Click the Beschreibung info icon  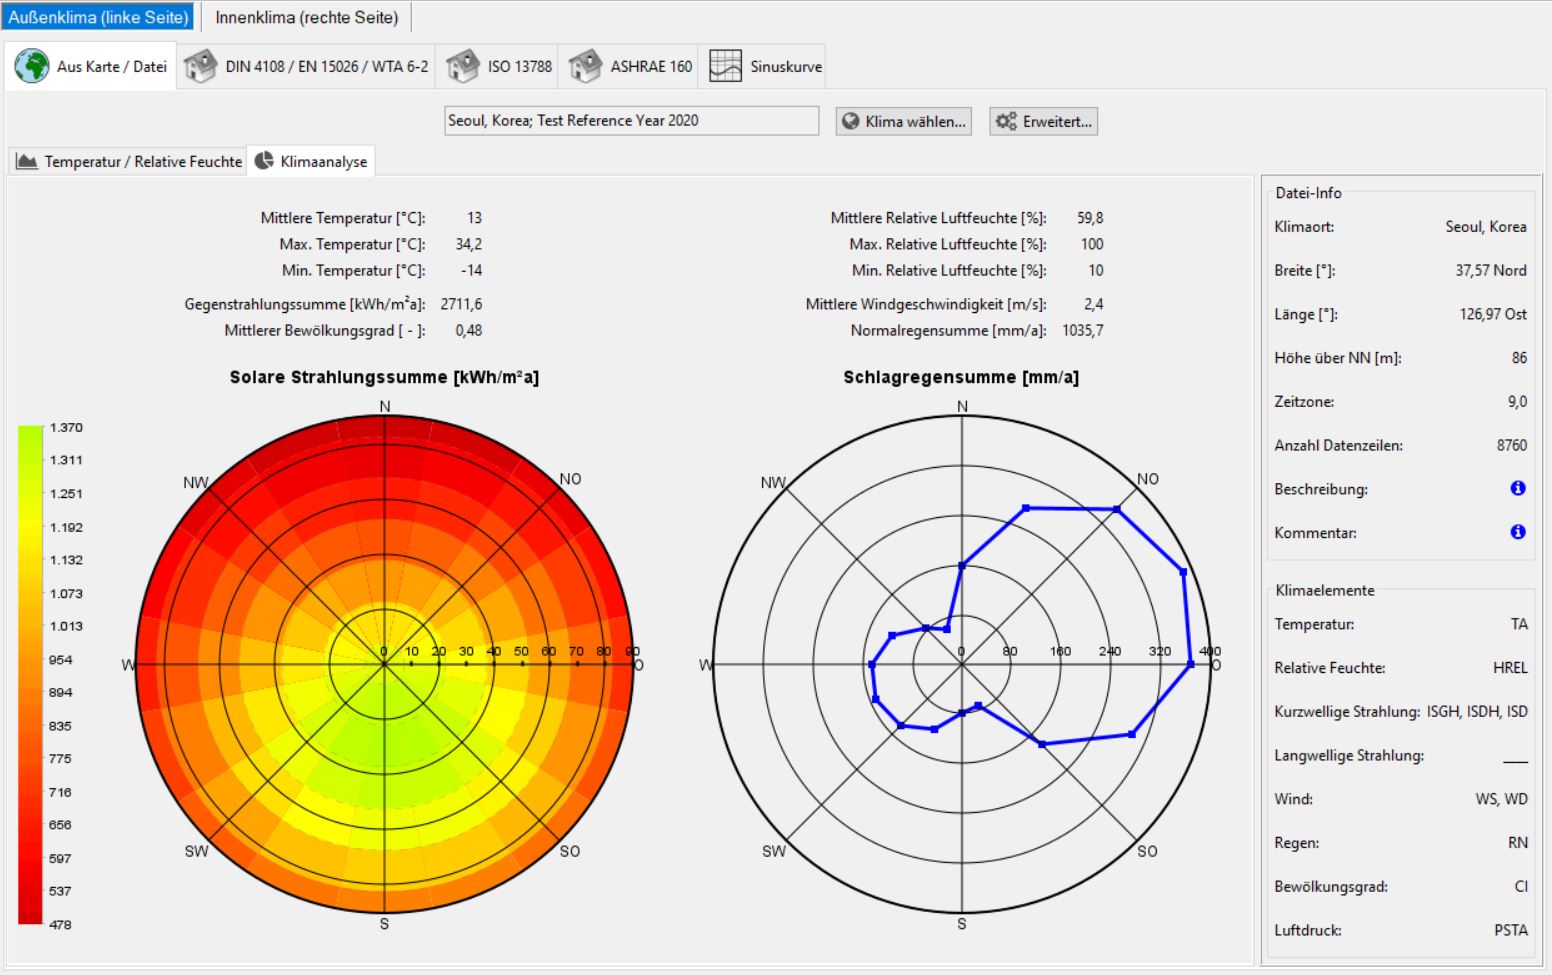1517,488
